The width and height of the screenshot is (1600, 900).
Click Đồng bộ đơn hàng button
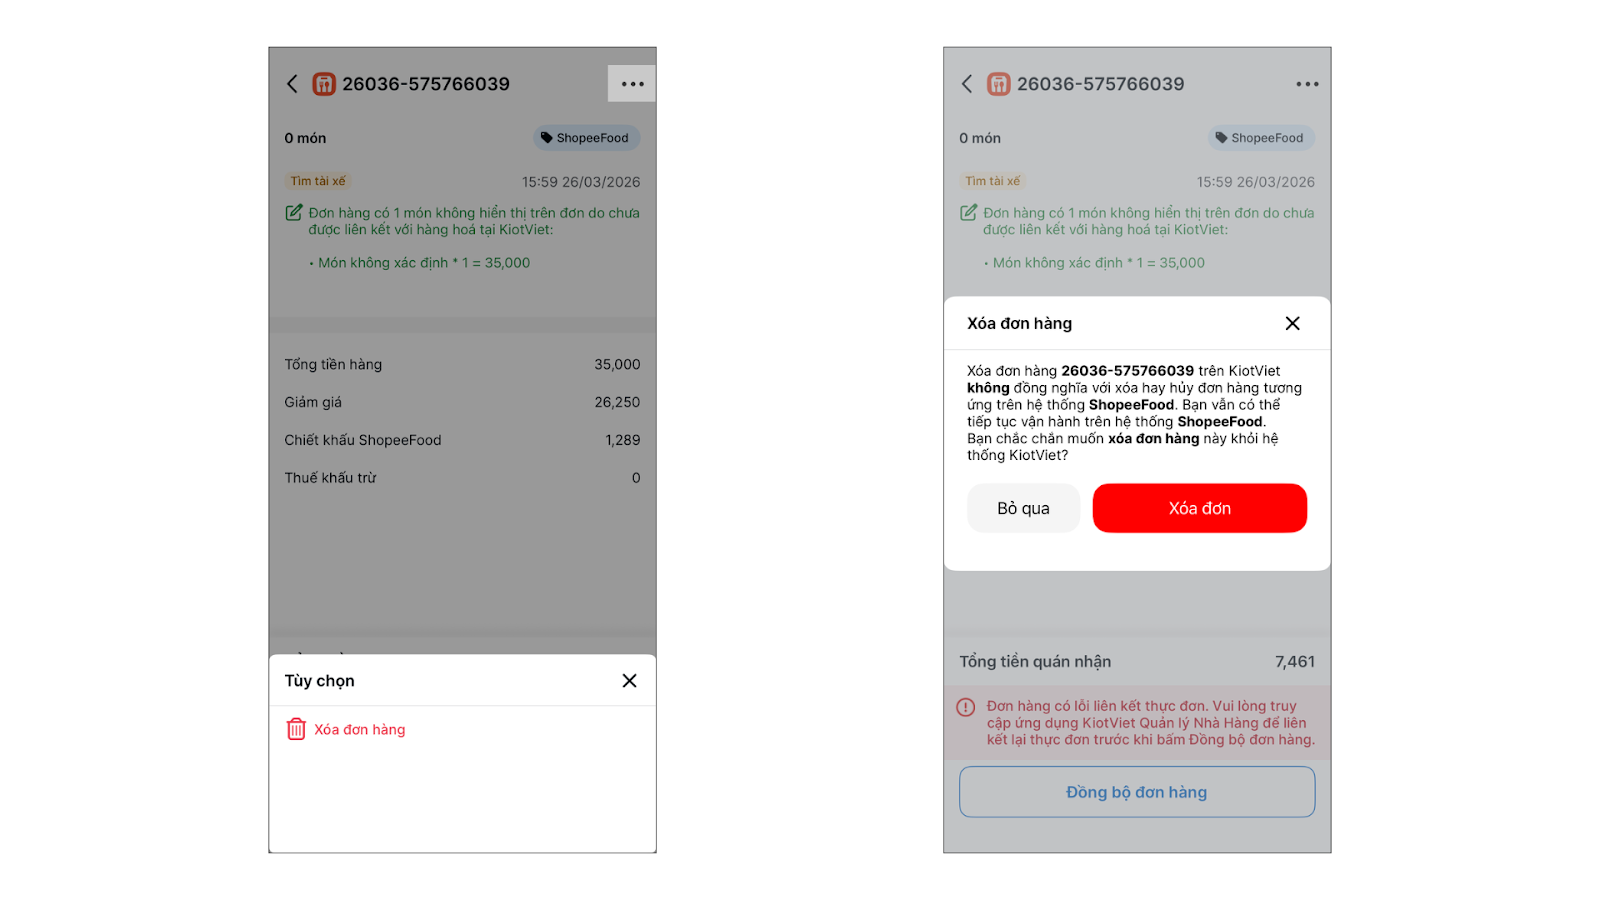coord(1136,792)
